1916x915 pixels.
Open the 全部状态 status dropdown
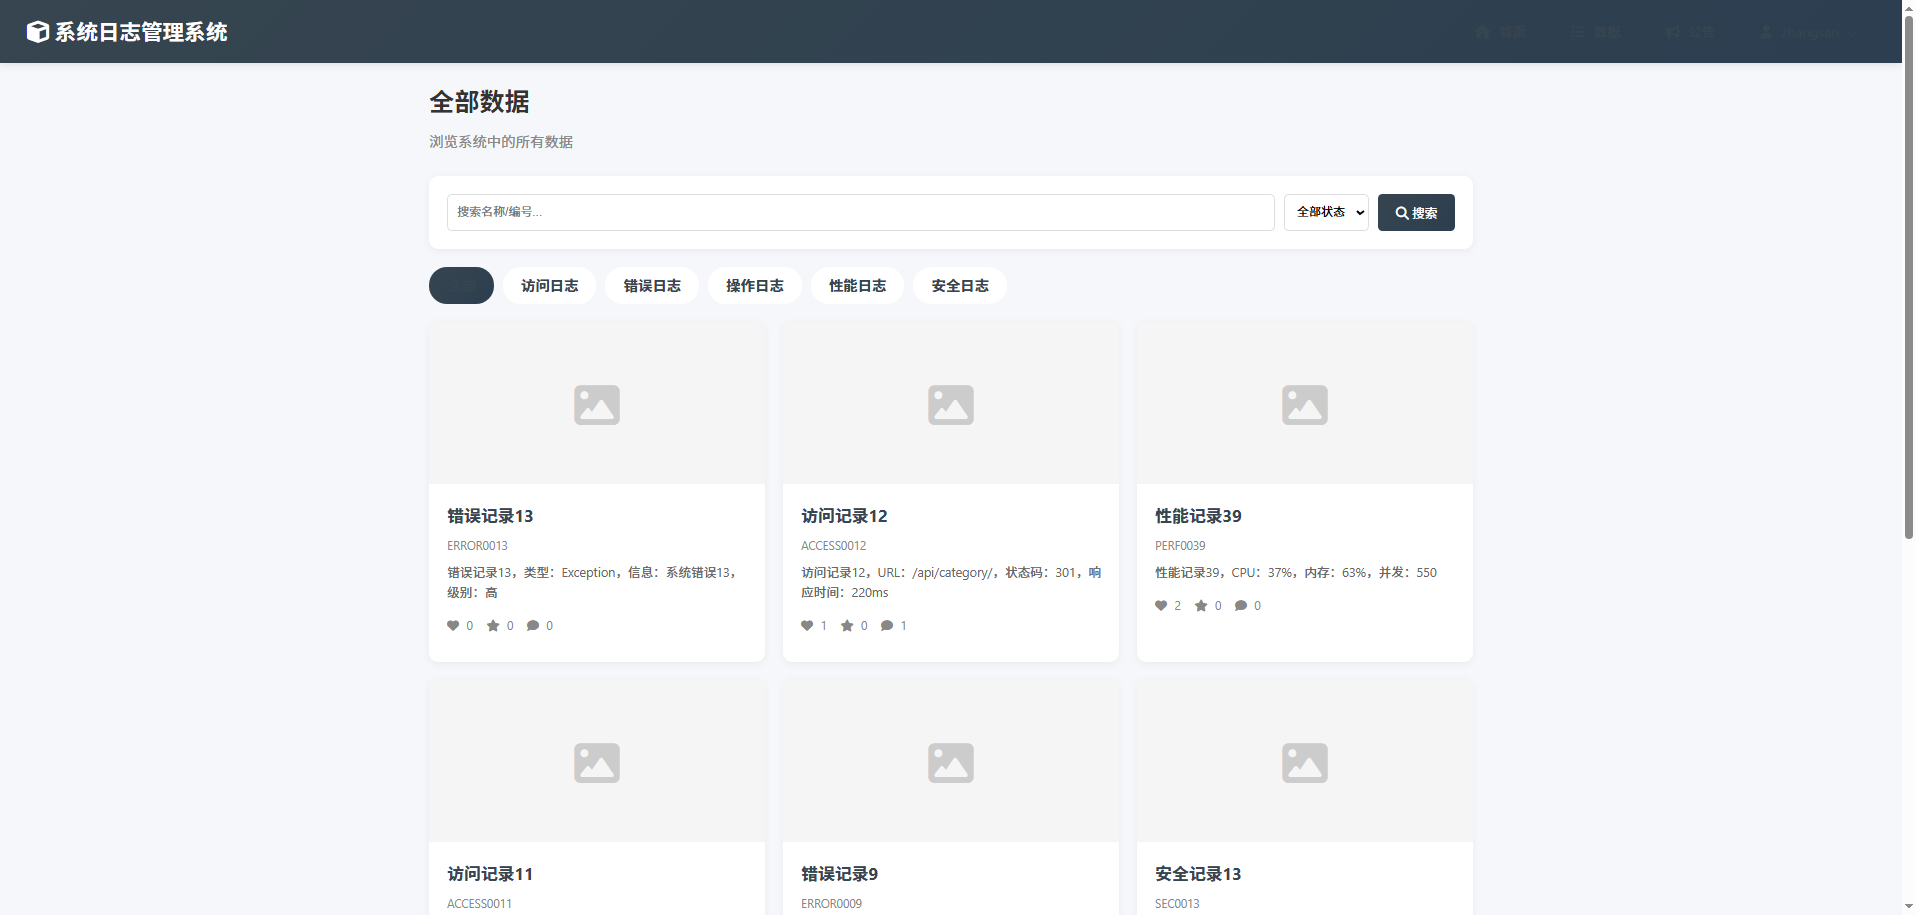pos(1326,212)
